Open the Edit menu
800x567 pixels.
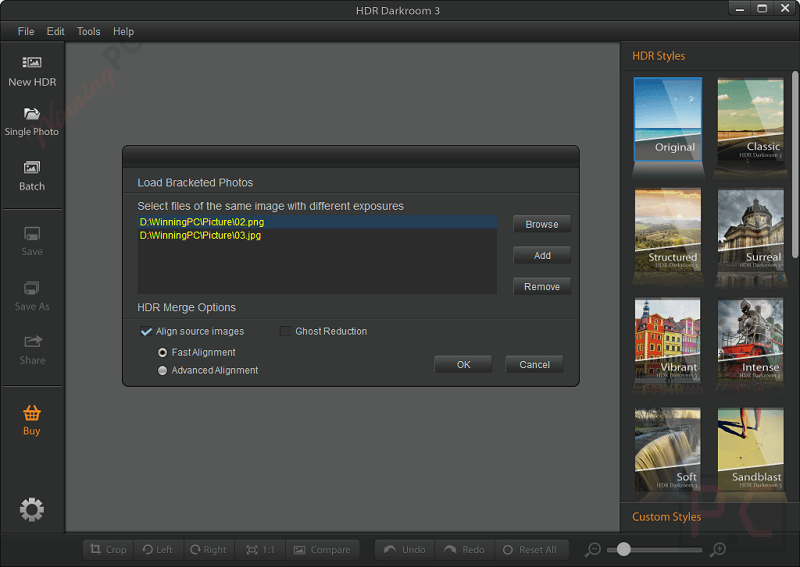click(56, 32)
